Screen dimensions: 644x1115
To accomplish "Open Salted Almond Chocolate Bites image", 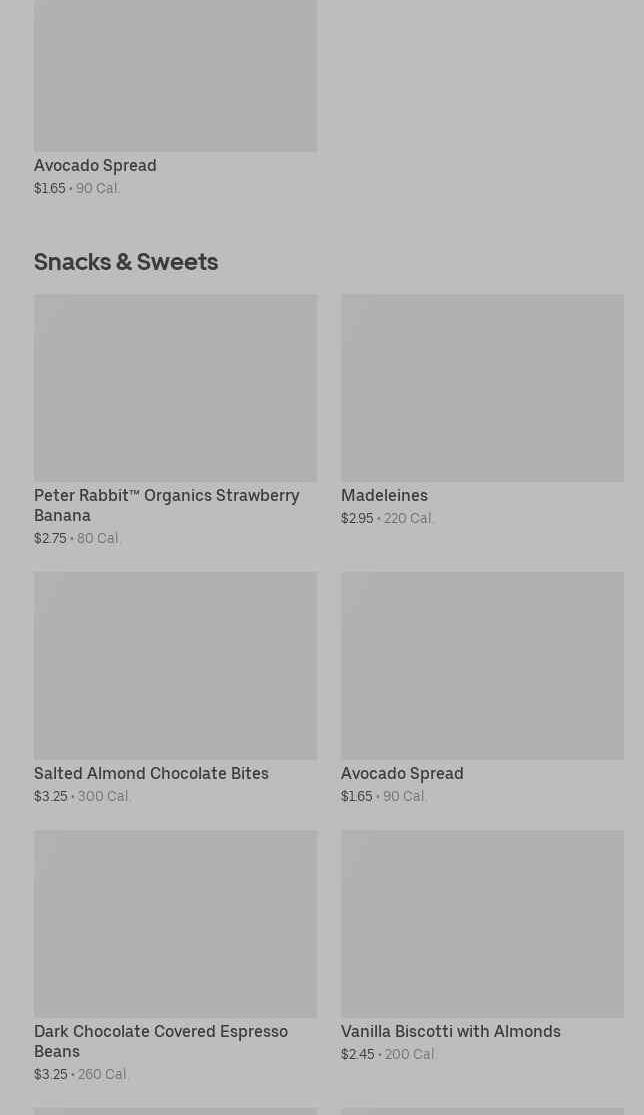I will click(176, 666).
